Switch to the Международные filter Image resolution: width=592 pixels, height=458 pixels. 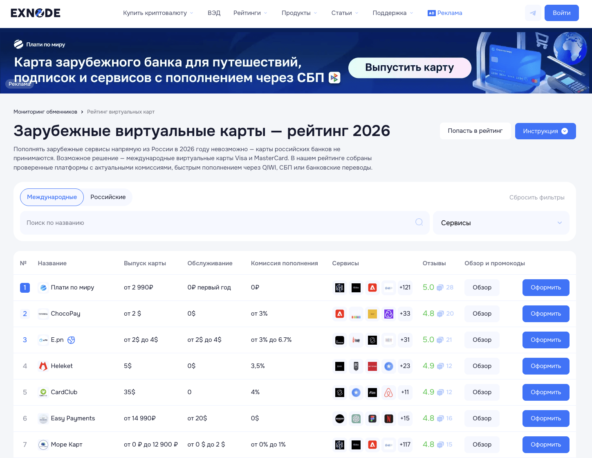tap(52, 197)
